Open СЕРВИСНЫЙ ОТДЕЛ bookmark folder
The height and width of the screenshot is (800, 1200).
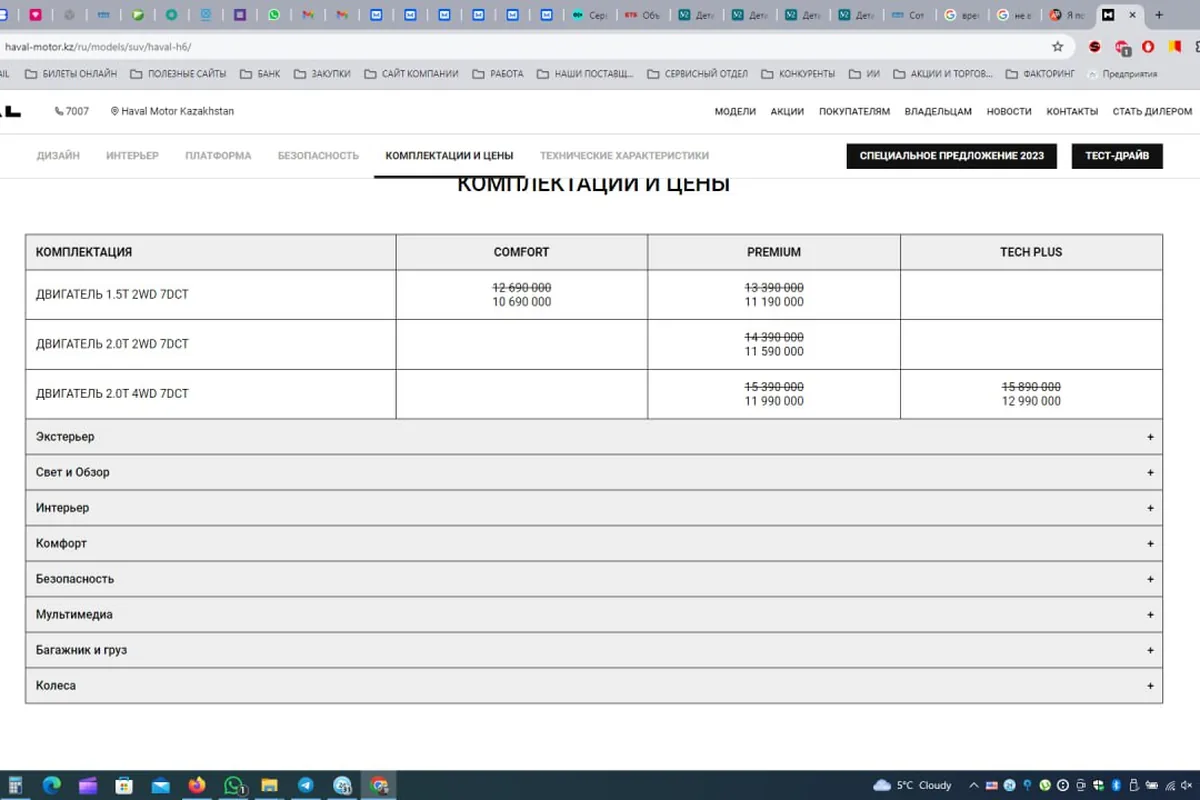(698, 74)
